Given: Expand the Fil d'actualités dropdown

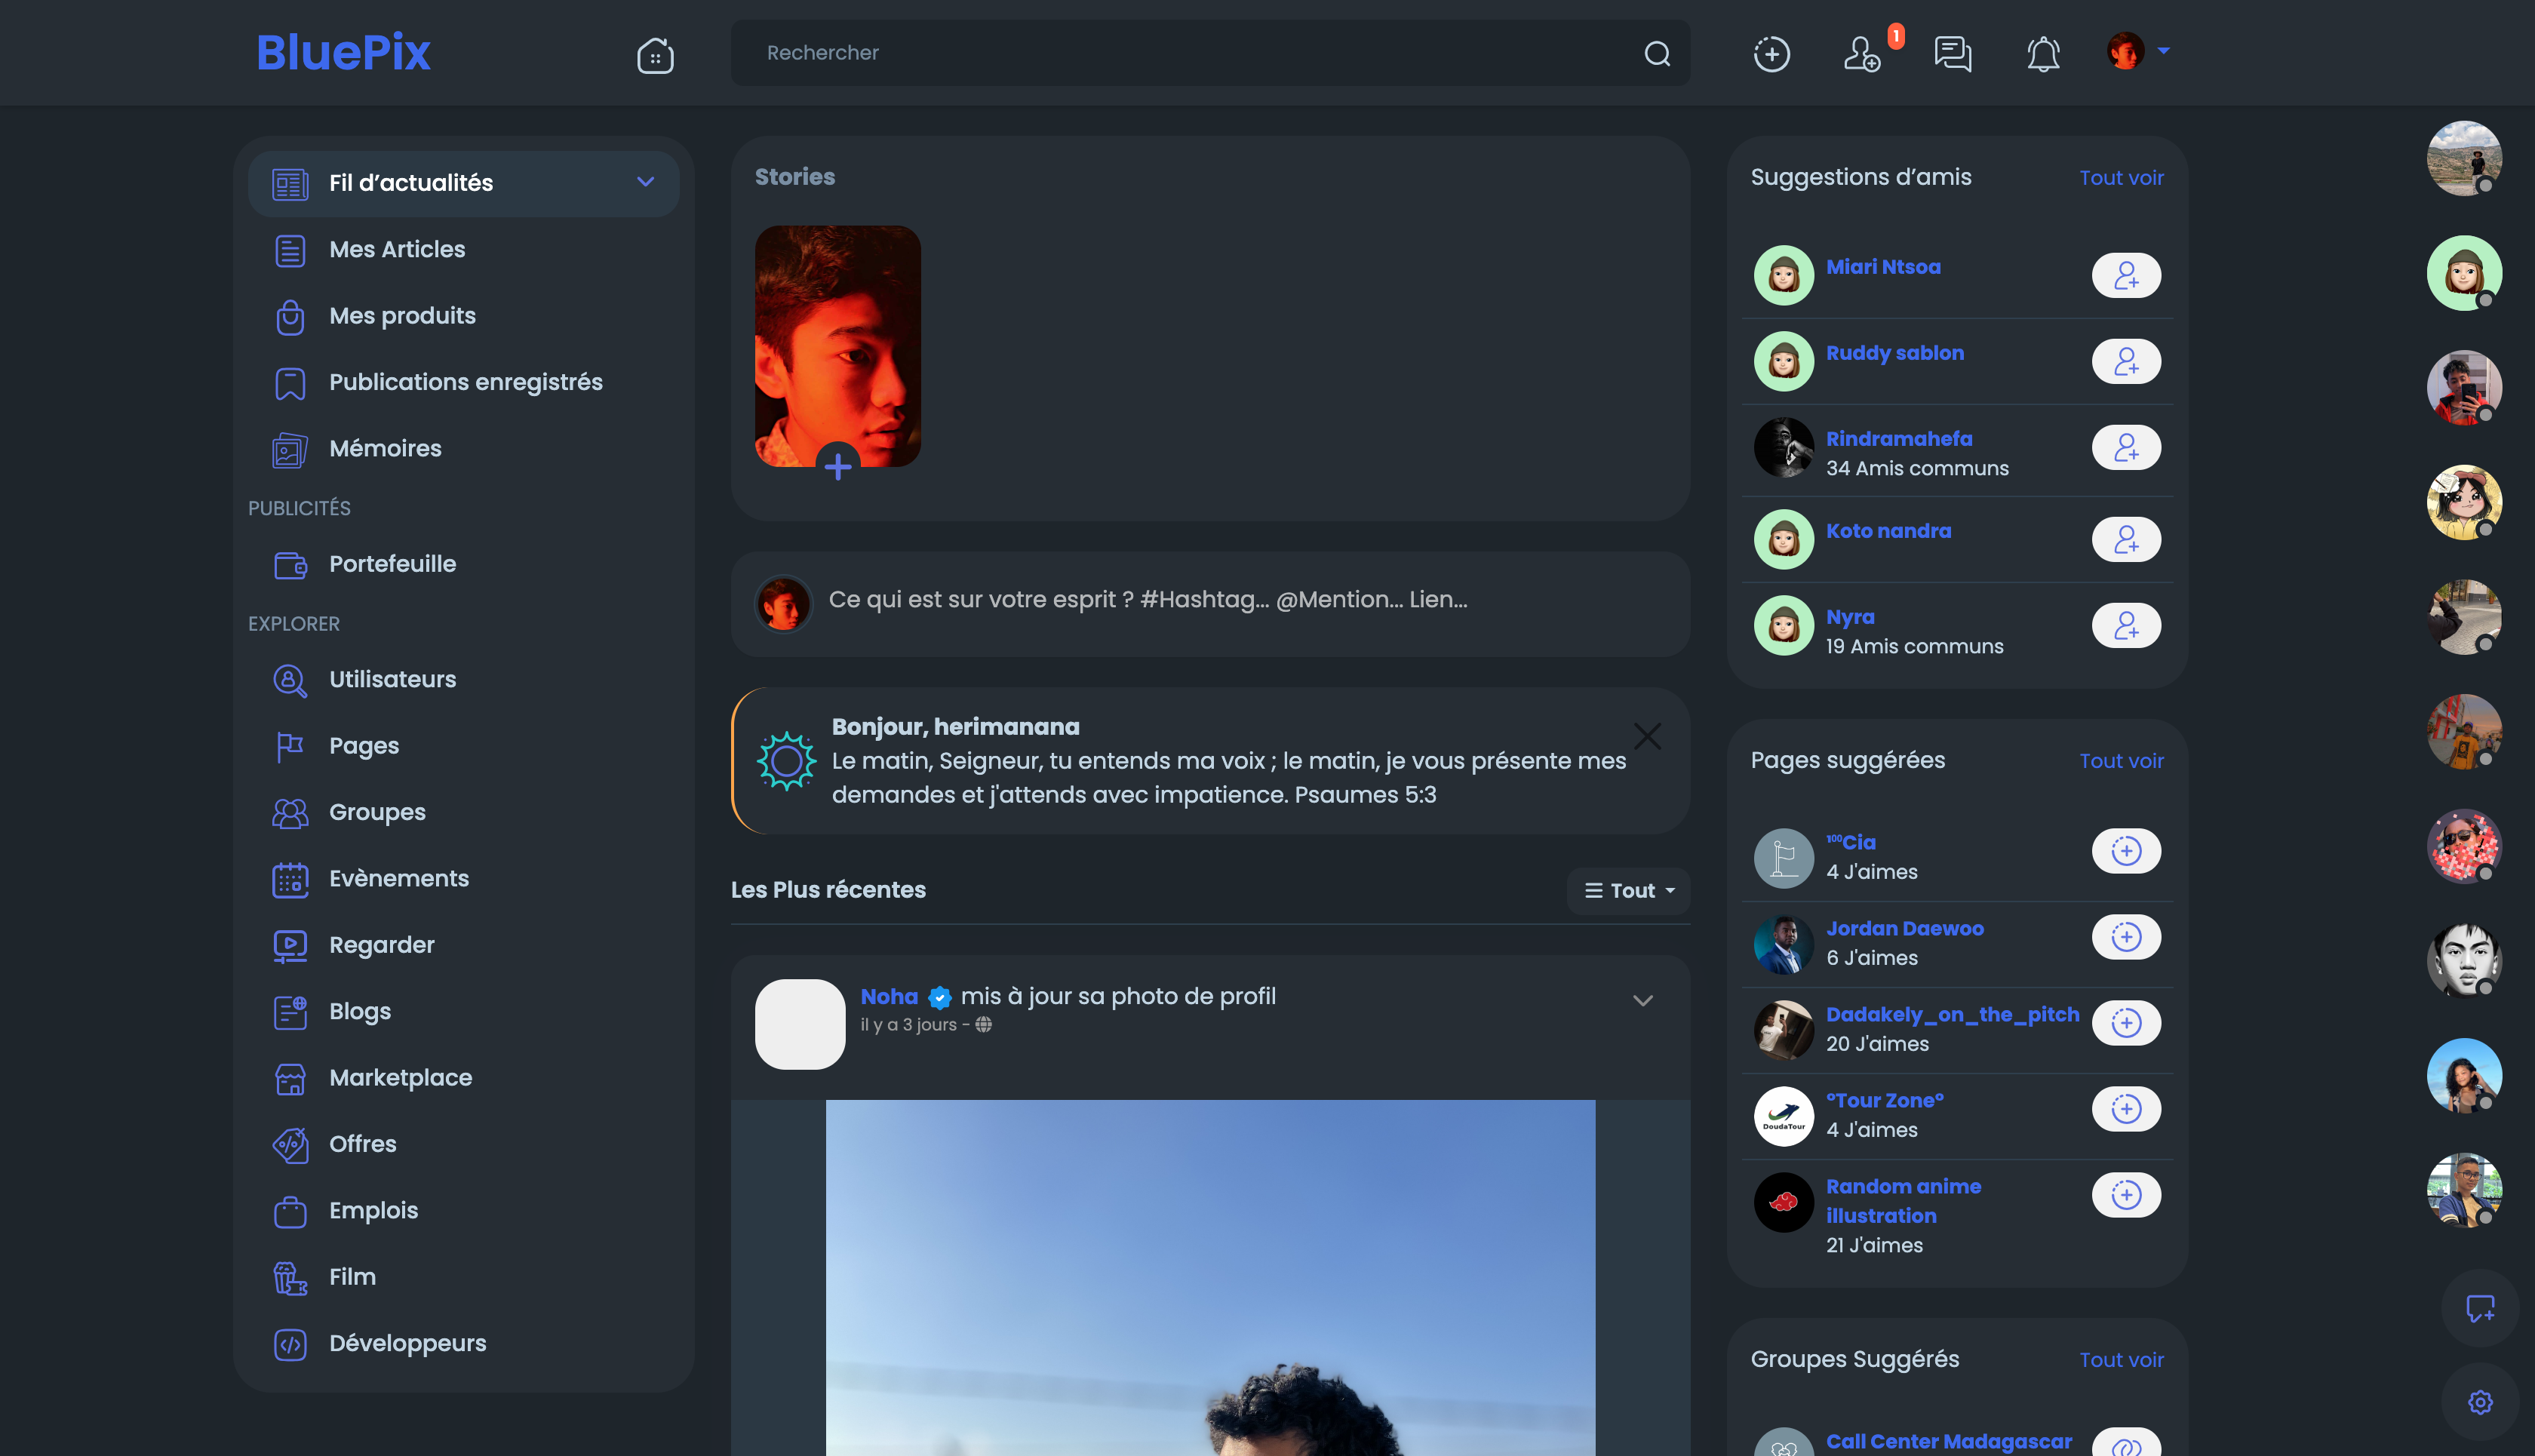Looking at the screenshot, I should pyautogui.click(x=645, y=182).
